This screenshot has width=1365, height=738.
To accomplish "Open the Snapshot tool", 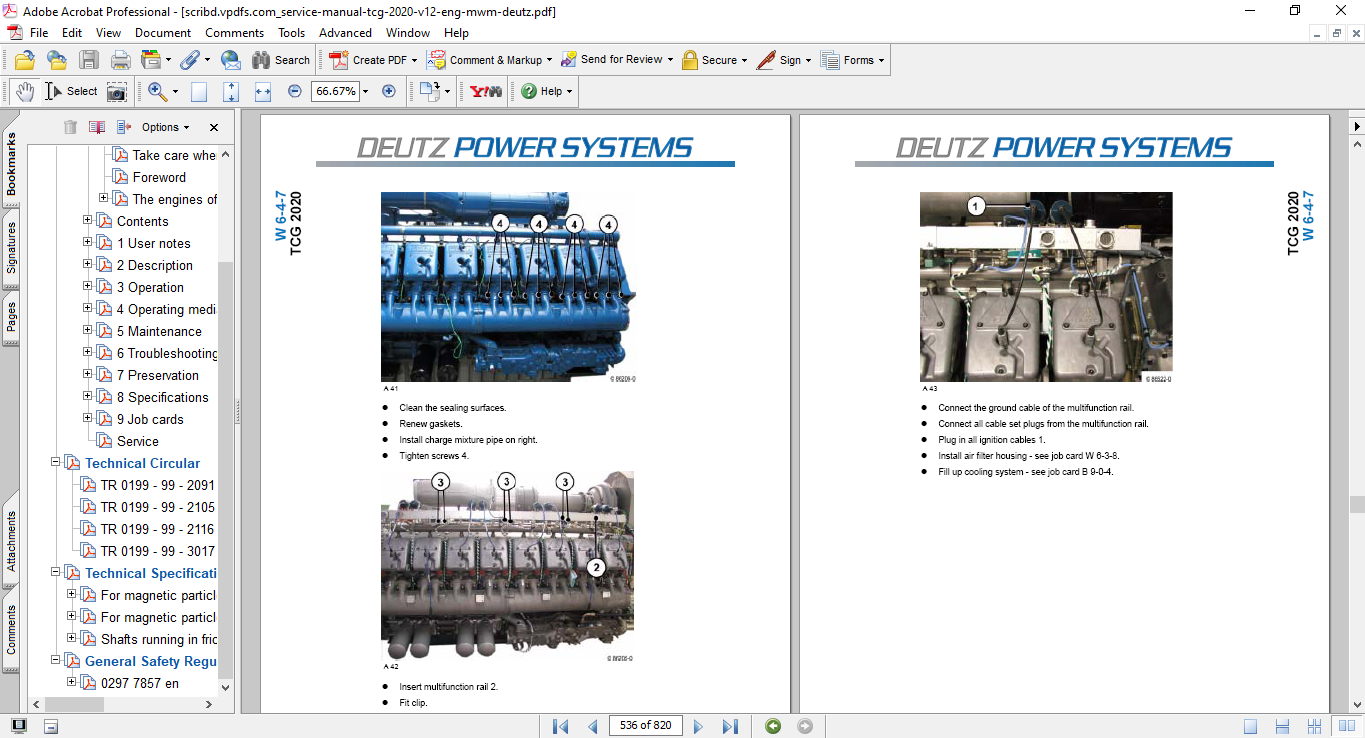I will pyautogui.click(x=117, y=91).
